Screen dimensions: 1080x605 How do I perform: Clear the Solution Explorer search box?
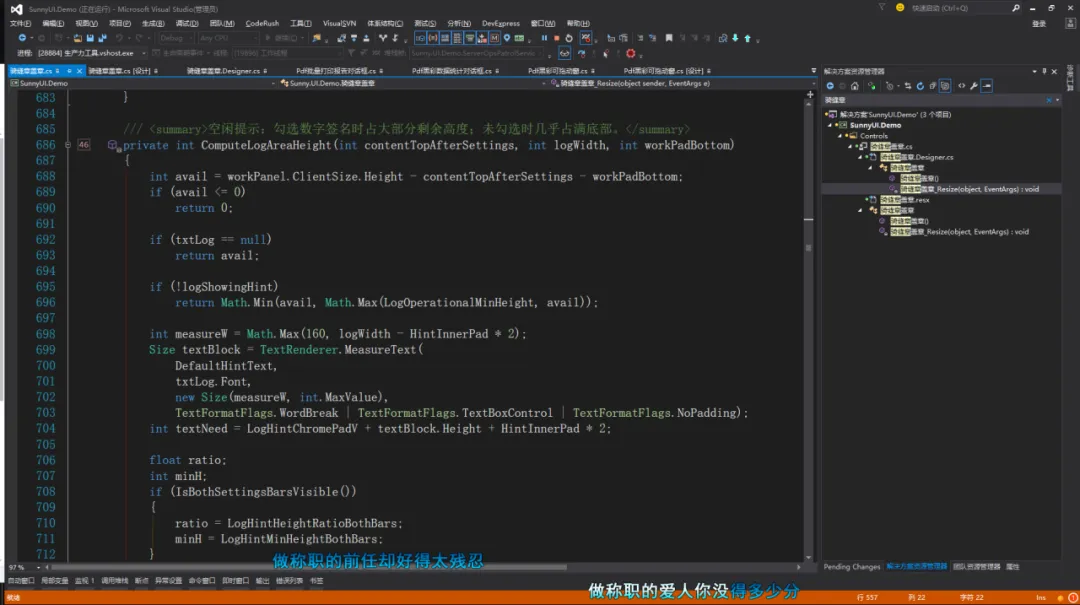[x=1049, y=101]
